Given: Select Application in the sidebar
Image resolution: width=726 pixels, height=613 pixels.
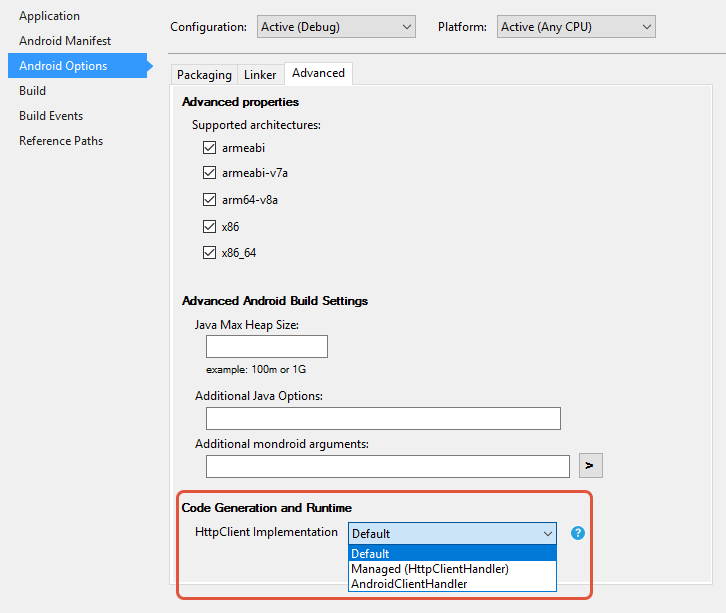Looking at the screenshot, I should 50,16.
